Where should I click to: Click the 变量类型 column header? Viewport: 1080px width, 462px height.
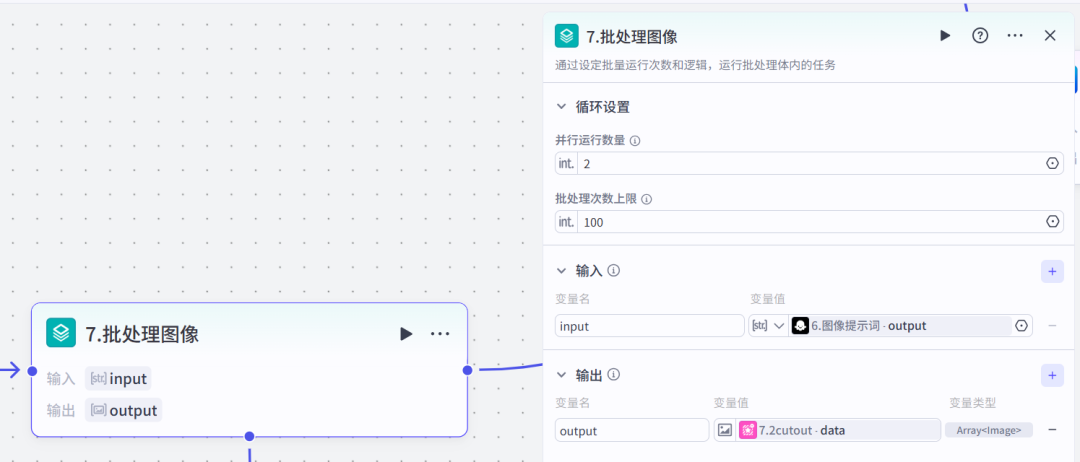(972, 403)
